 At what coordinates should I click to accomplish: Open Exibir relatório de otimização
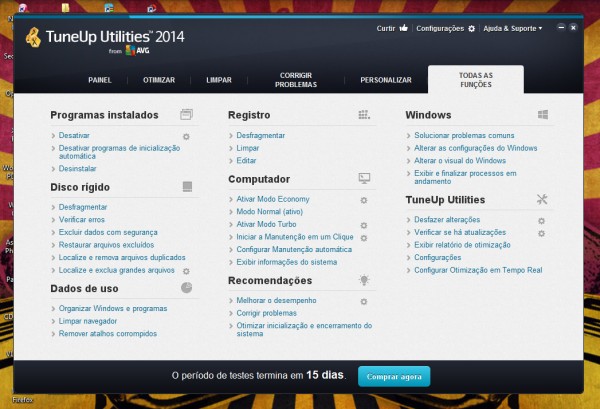coord(462,245)
